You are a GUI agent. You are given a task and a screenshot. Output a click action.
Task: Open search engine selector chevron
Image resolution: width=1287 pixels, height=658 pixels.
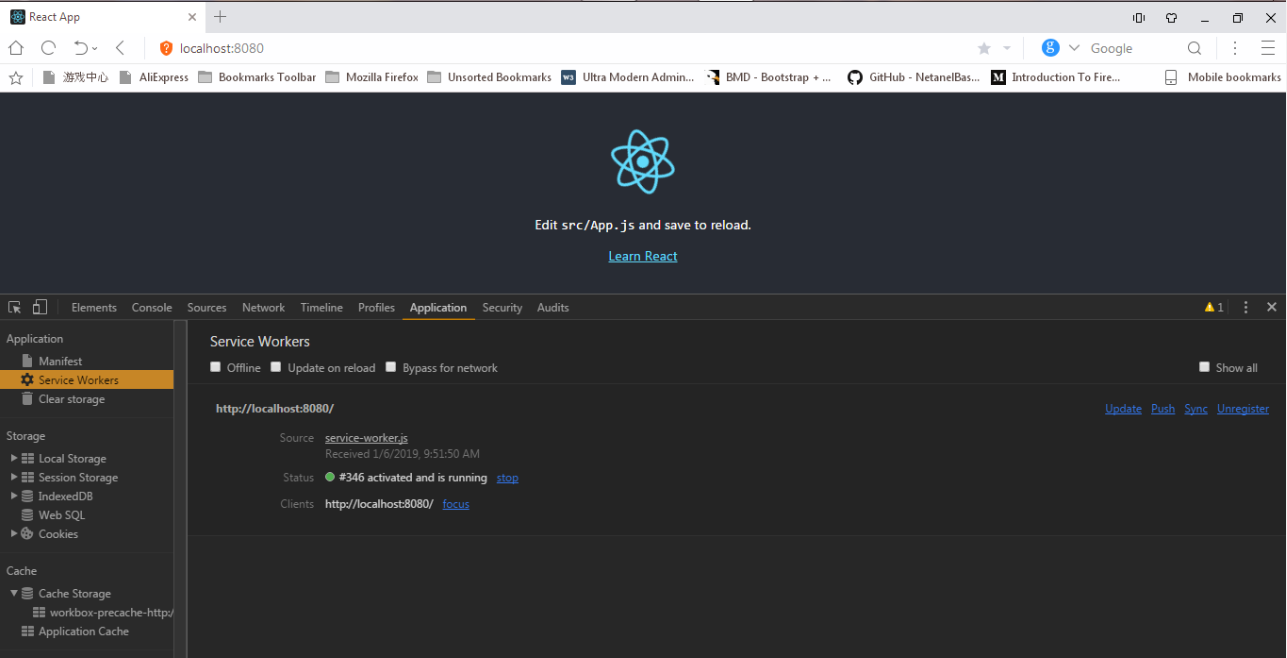point(1074,48)
